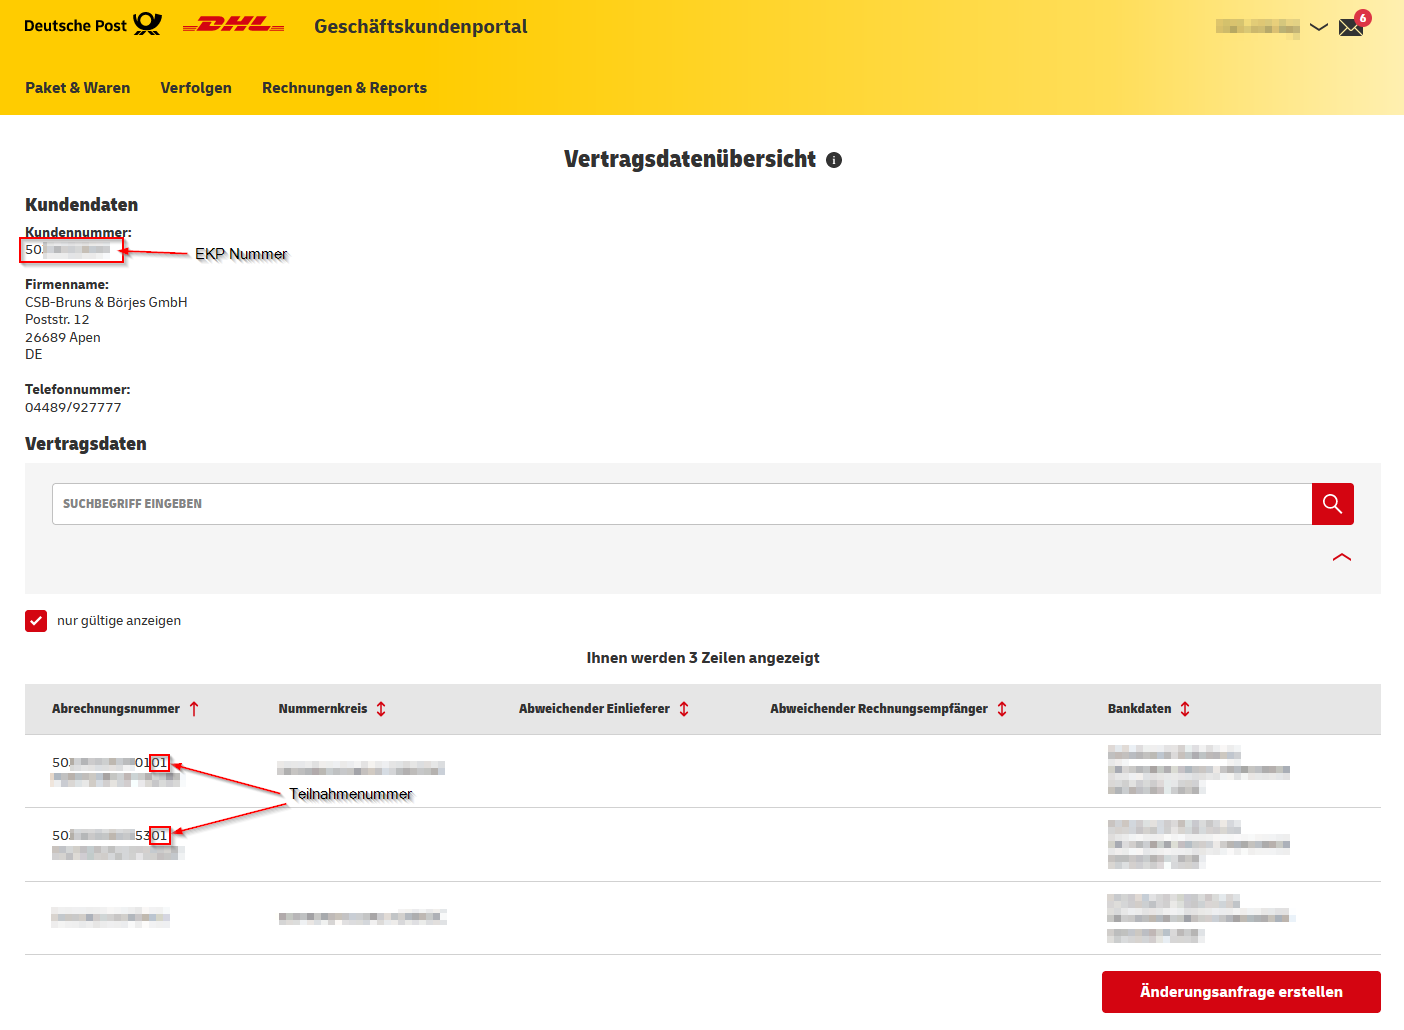Uncheck the nur gültige anzeigen checkbox
1404x1030 pixels.
click(x=36, y=621)
